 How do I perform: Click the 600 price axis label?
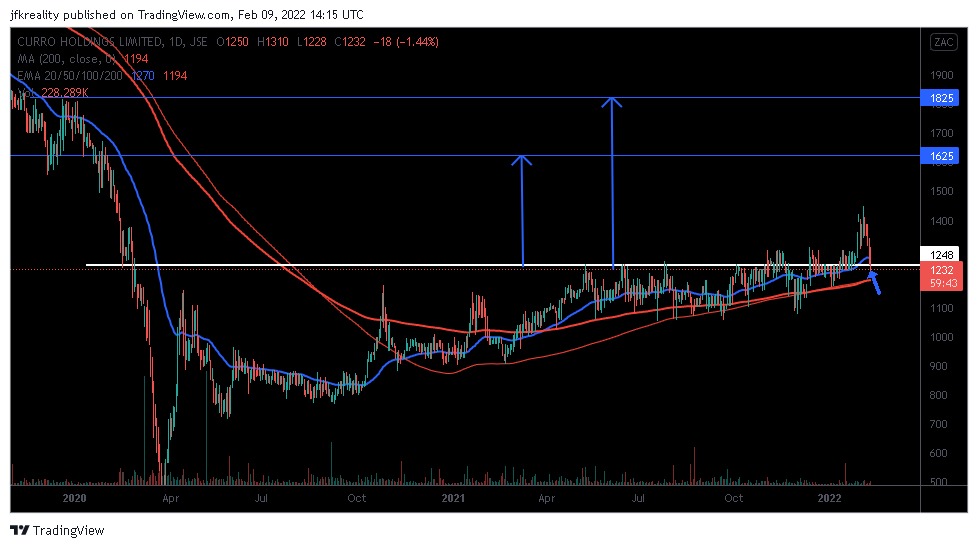click(x=939, y=453)
